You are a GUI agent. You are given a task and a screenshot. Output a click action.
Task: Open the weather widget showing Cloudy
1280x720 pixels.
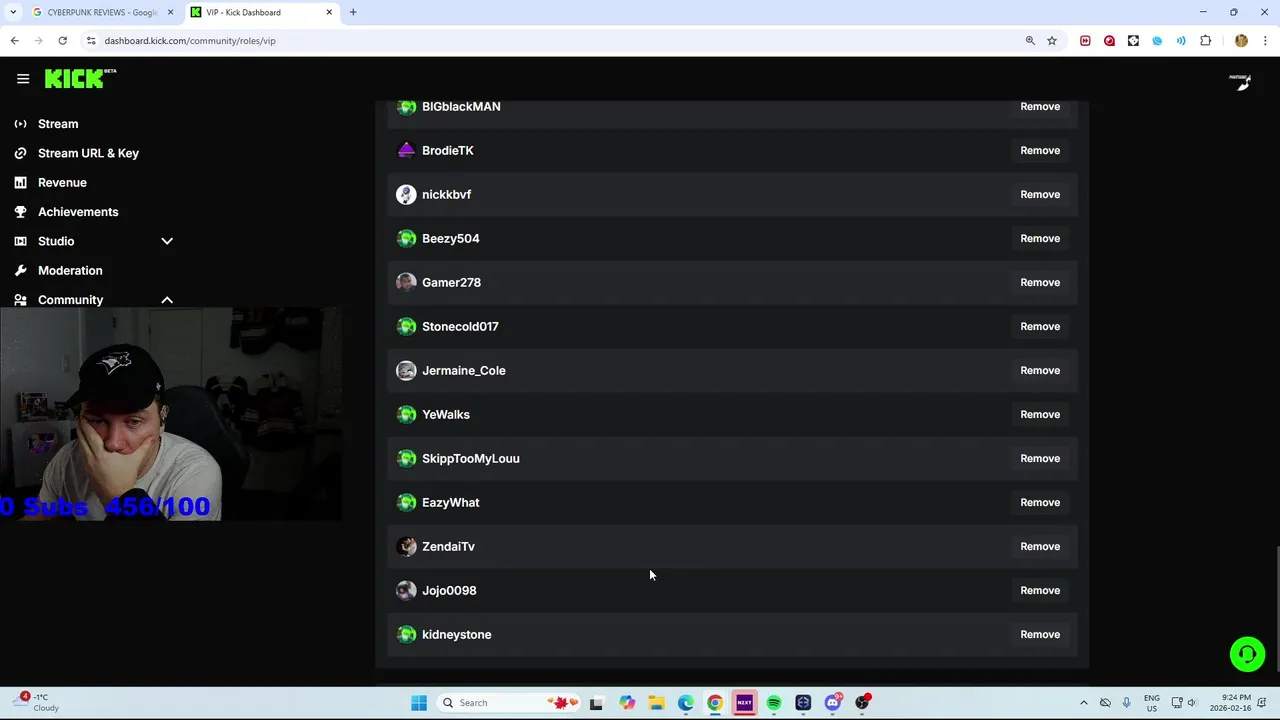(38, 703)
